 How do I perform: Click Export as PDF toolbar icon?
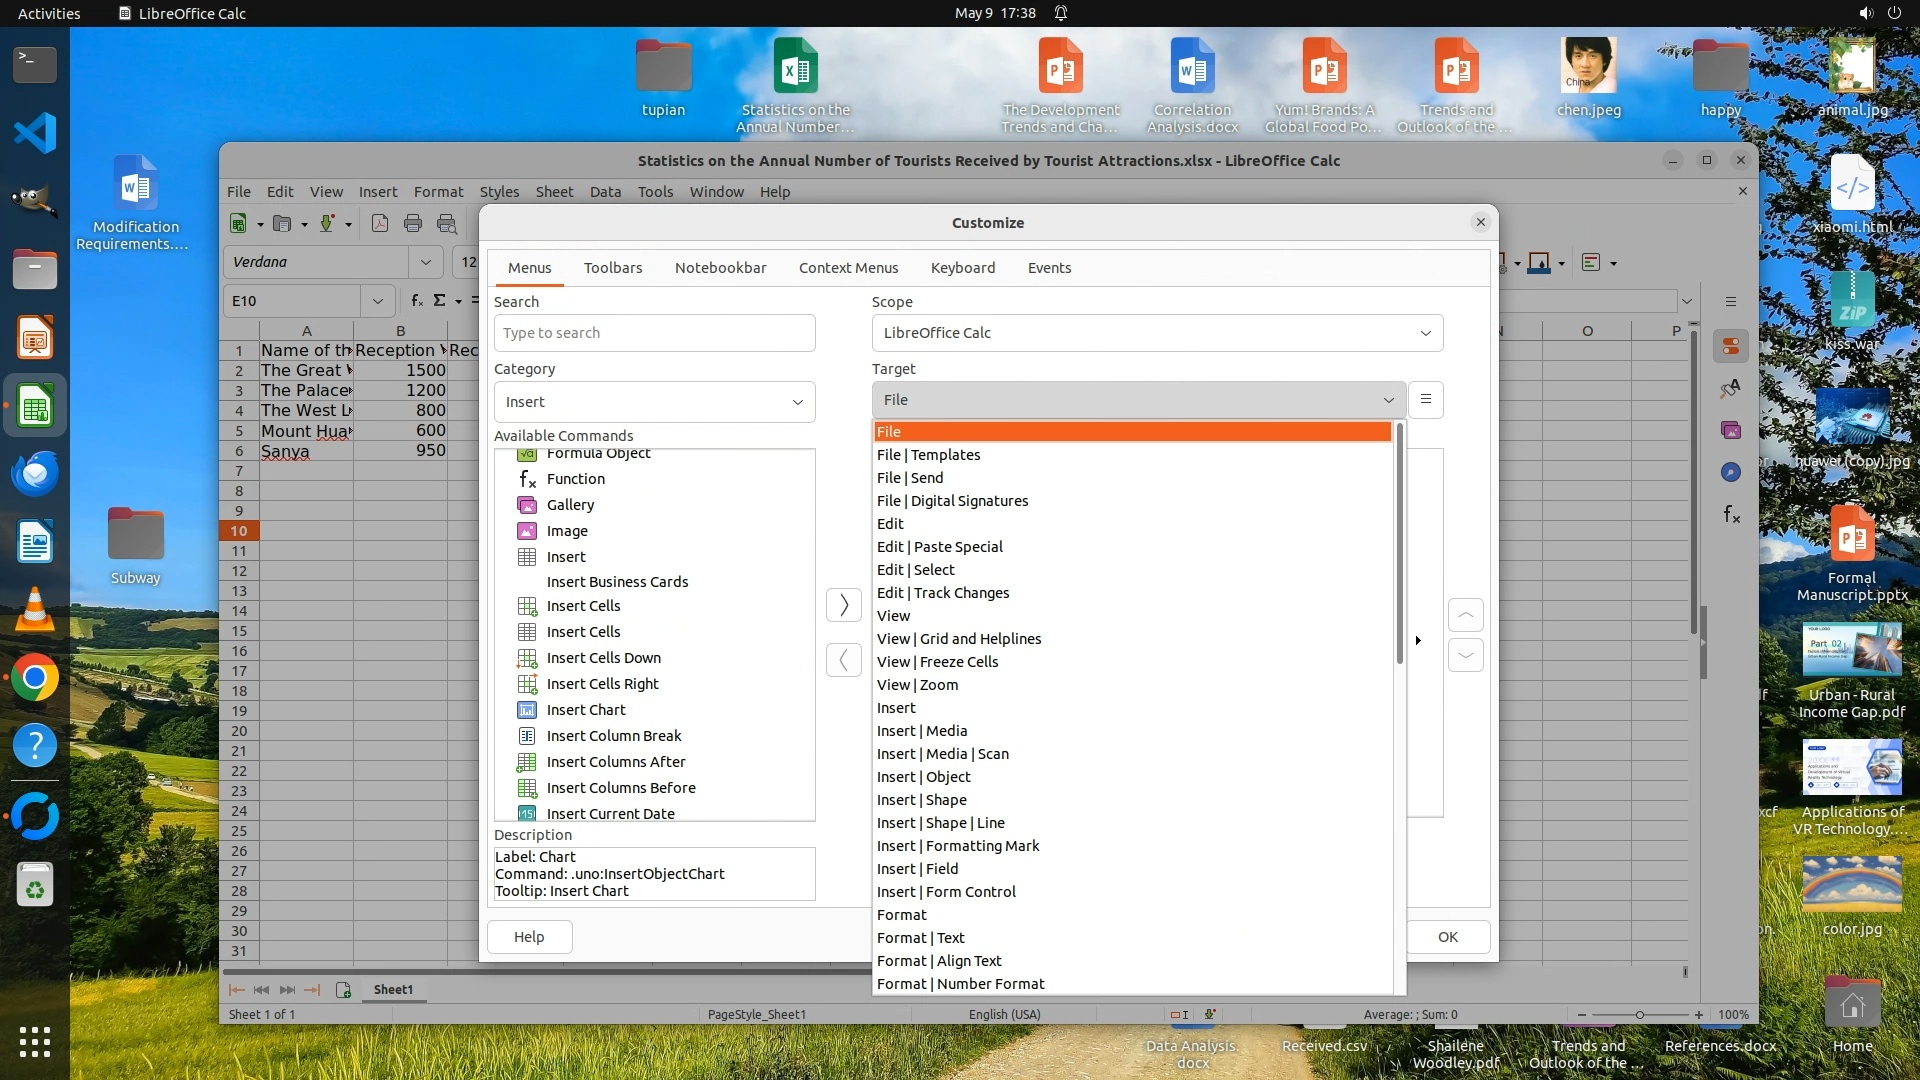click(x=380, y=224)
